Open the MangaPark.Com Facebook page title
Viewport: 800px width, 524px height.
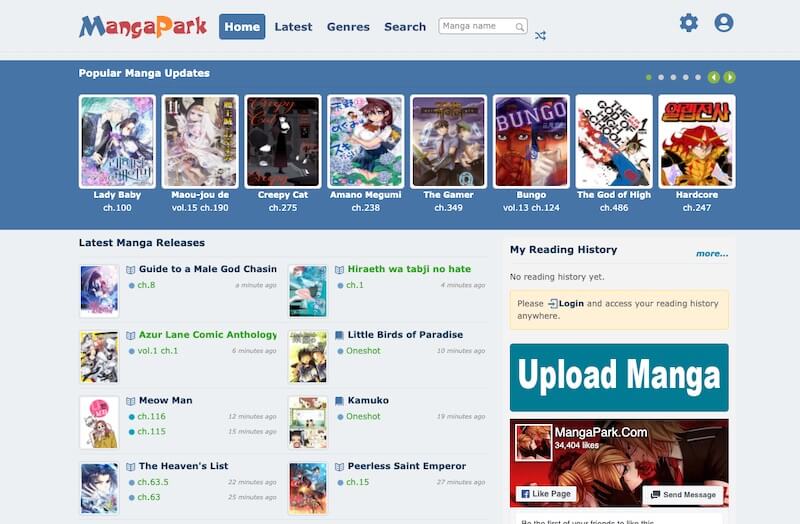[x=601, y=433]
